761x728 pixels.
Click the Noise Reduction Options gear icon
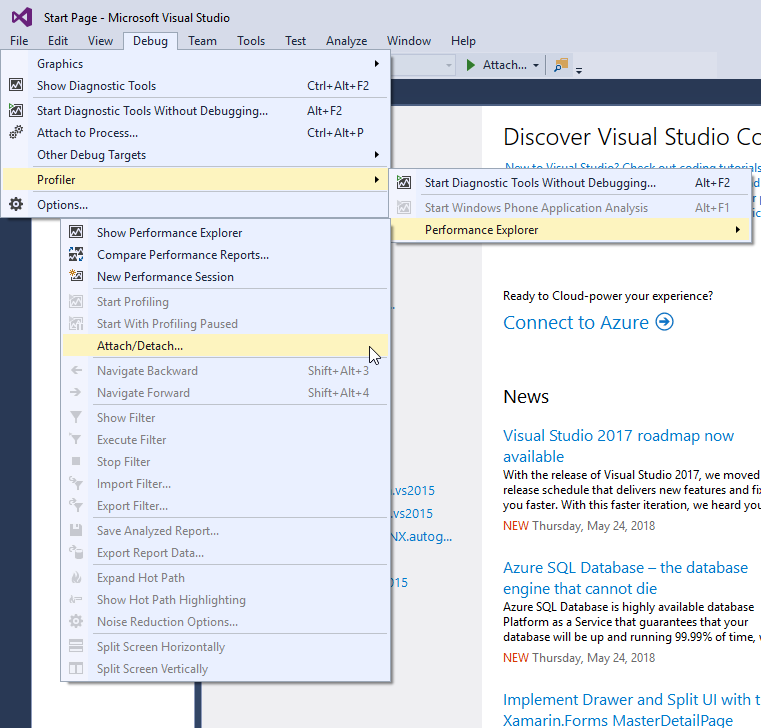(x=76, y=621)
